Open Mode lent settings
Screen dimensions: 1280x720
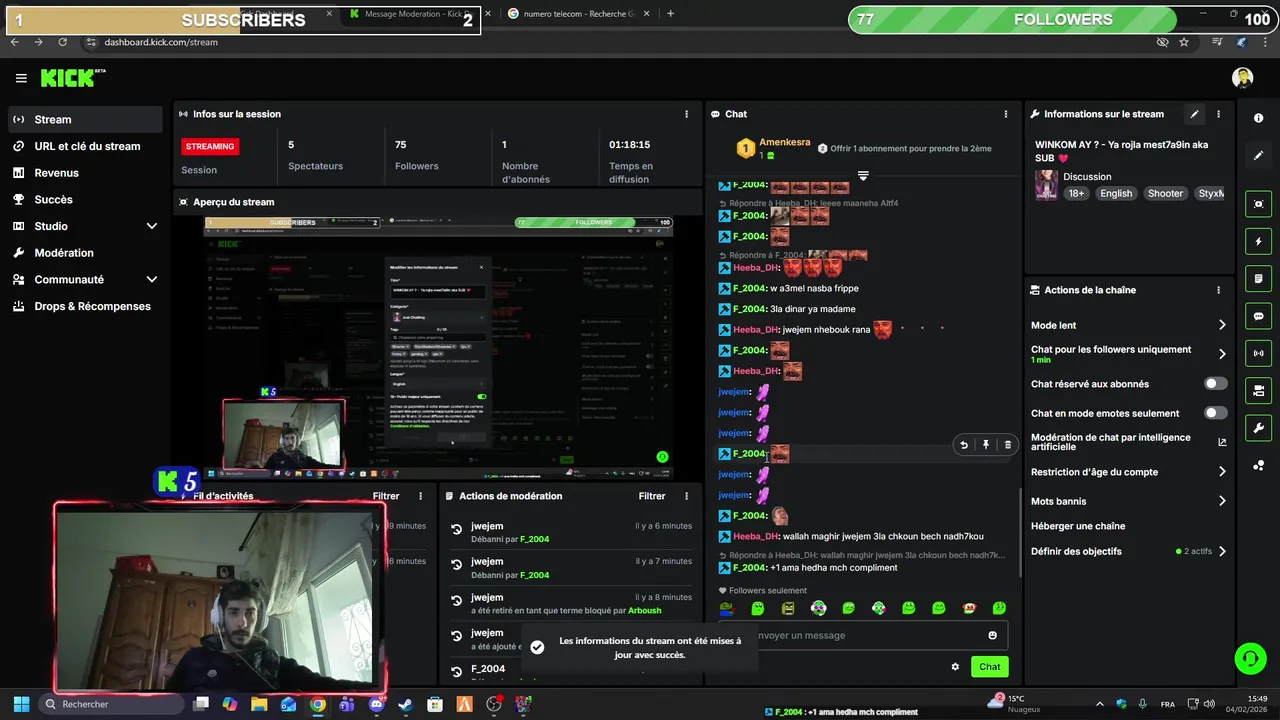pos(1129,325)
